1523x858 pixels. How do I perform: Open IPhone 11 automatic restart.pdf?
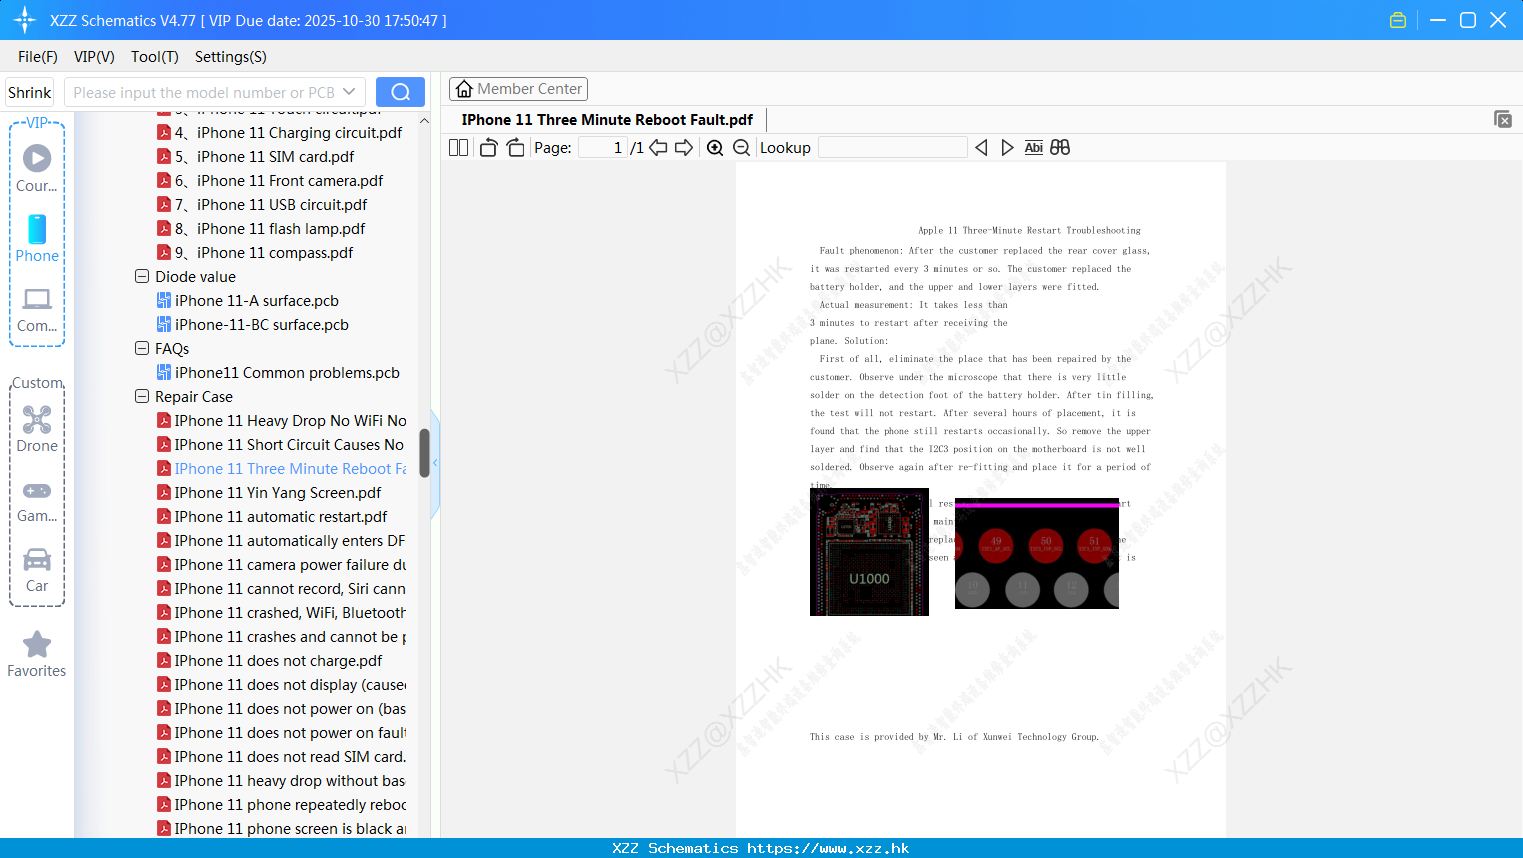272,516
